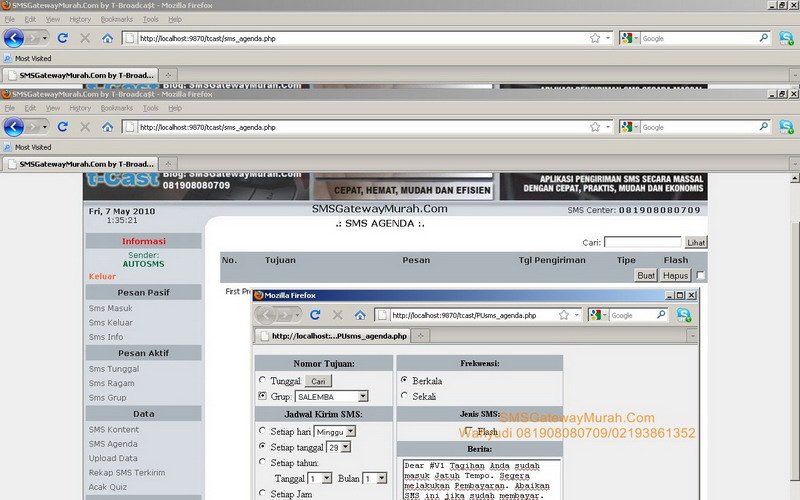The height and width of the screenshot is (500, 800).
Task: Click the Most Visited bookmark icon just above the t-cast page
Action: click(7, 147)
